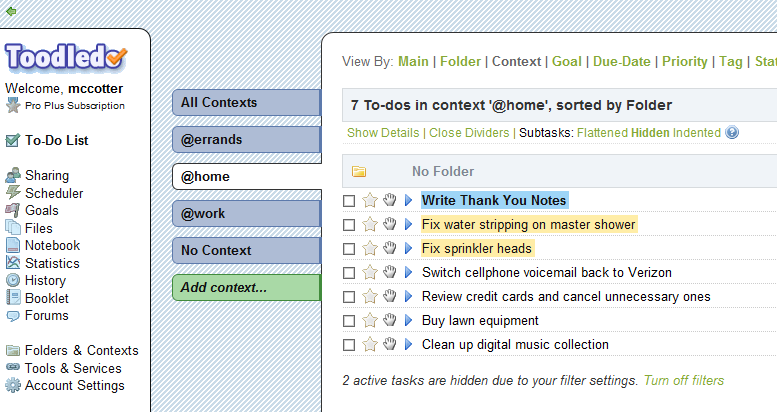Viewport: 777px width, 412px height.
Task: Check off Write Thank You Notes task
Action: 349,200
